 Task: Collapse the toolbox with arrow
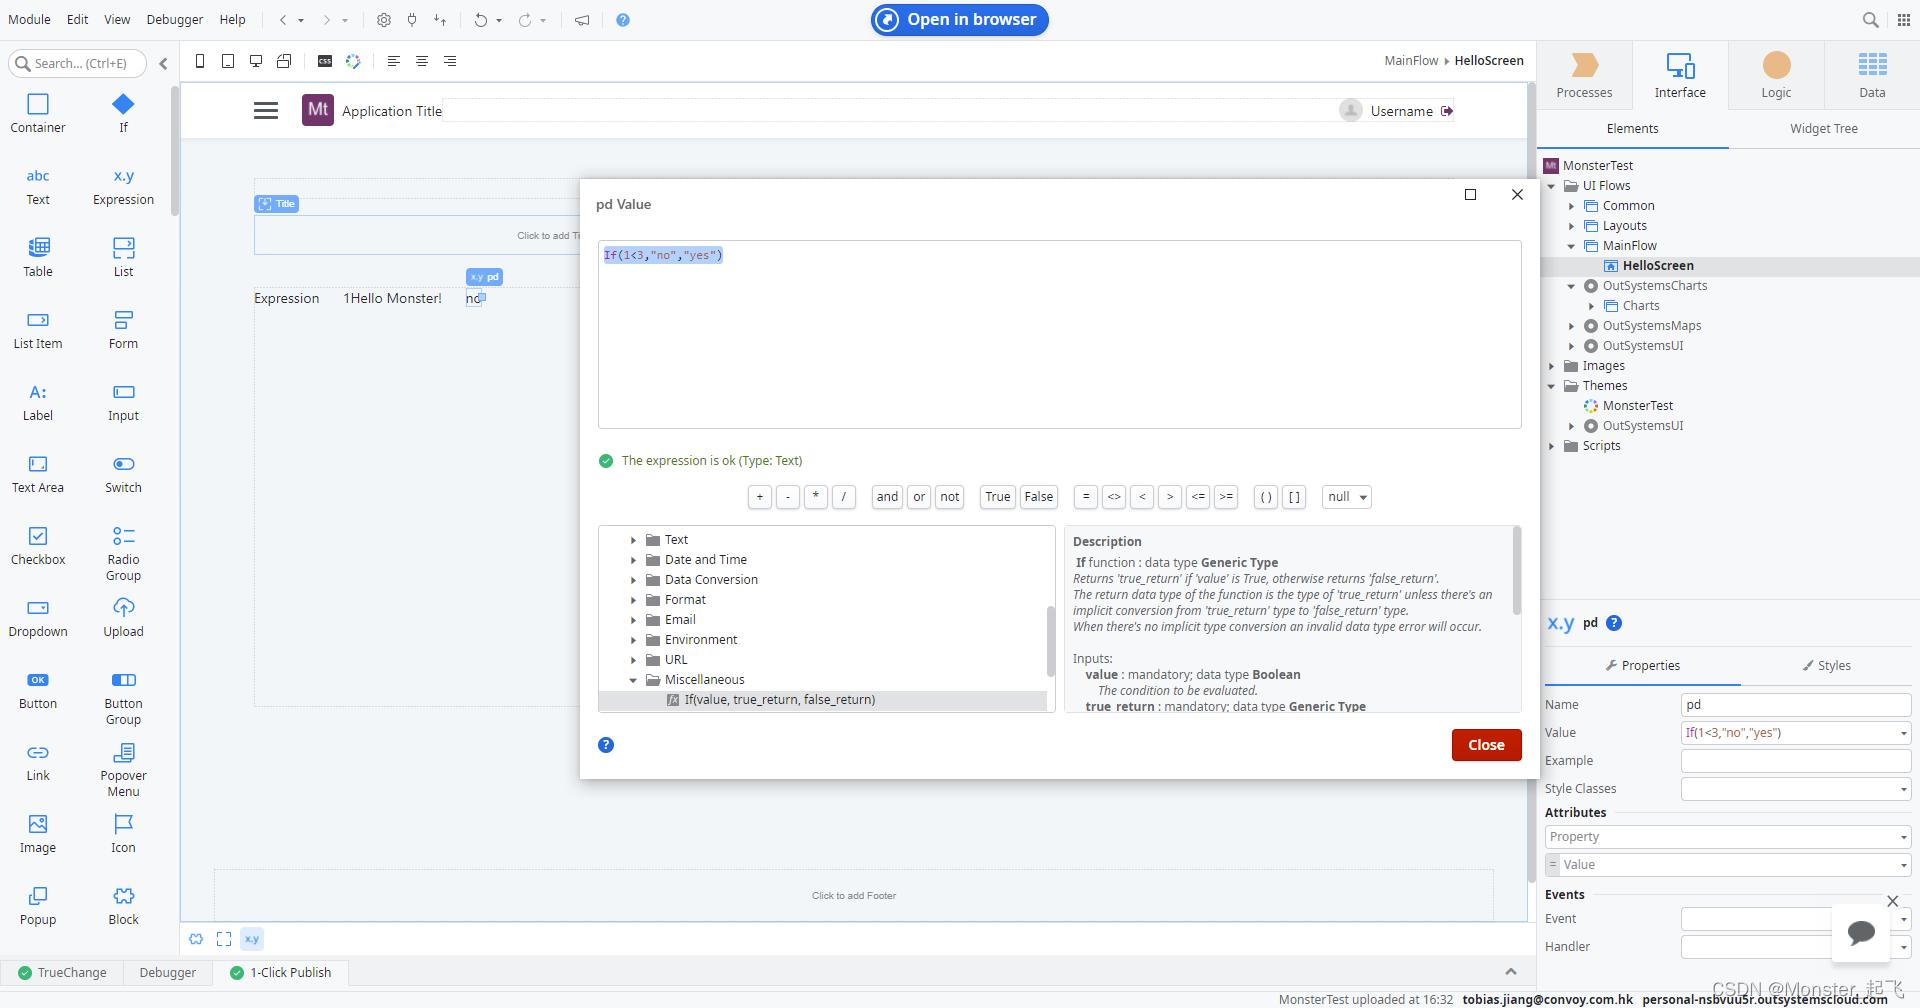163,63
